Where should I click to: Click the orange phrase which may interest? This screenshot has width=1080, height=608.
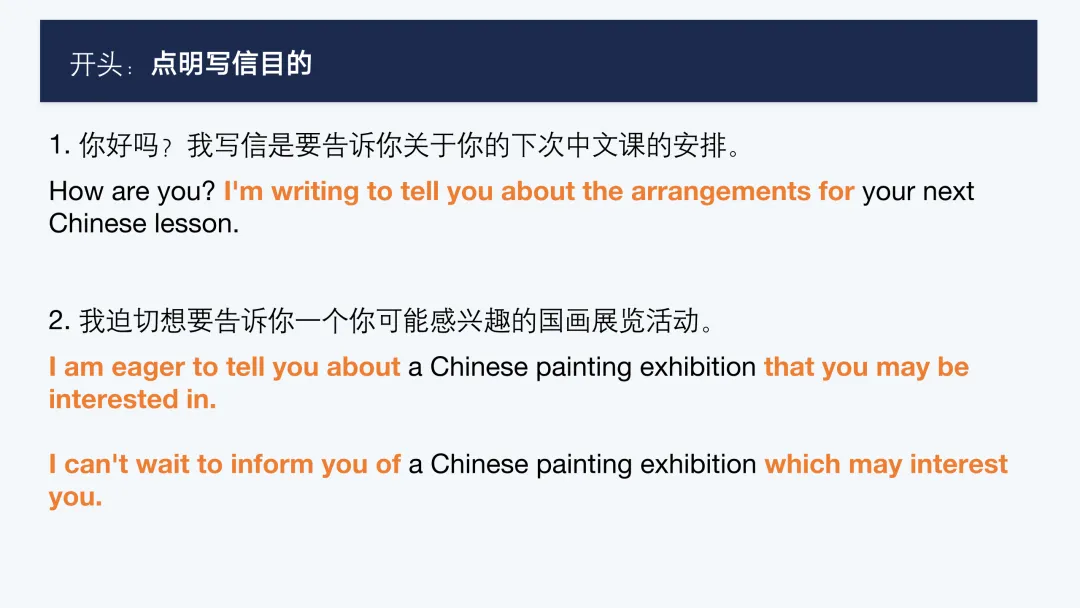(886, 464)
